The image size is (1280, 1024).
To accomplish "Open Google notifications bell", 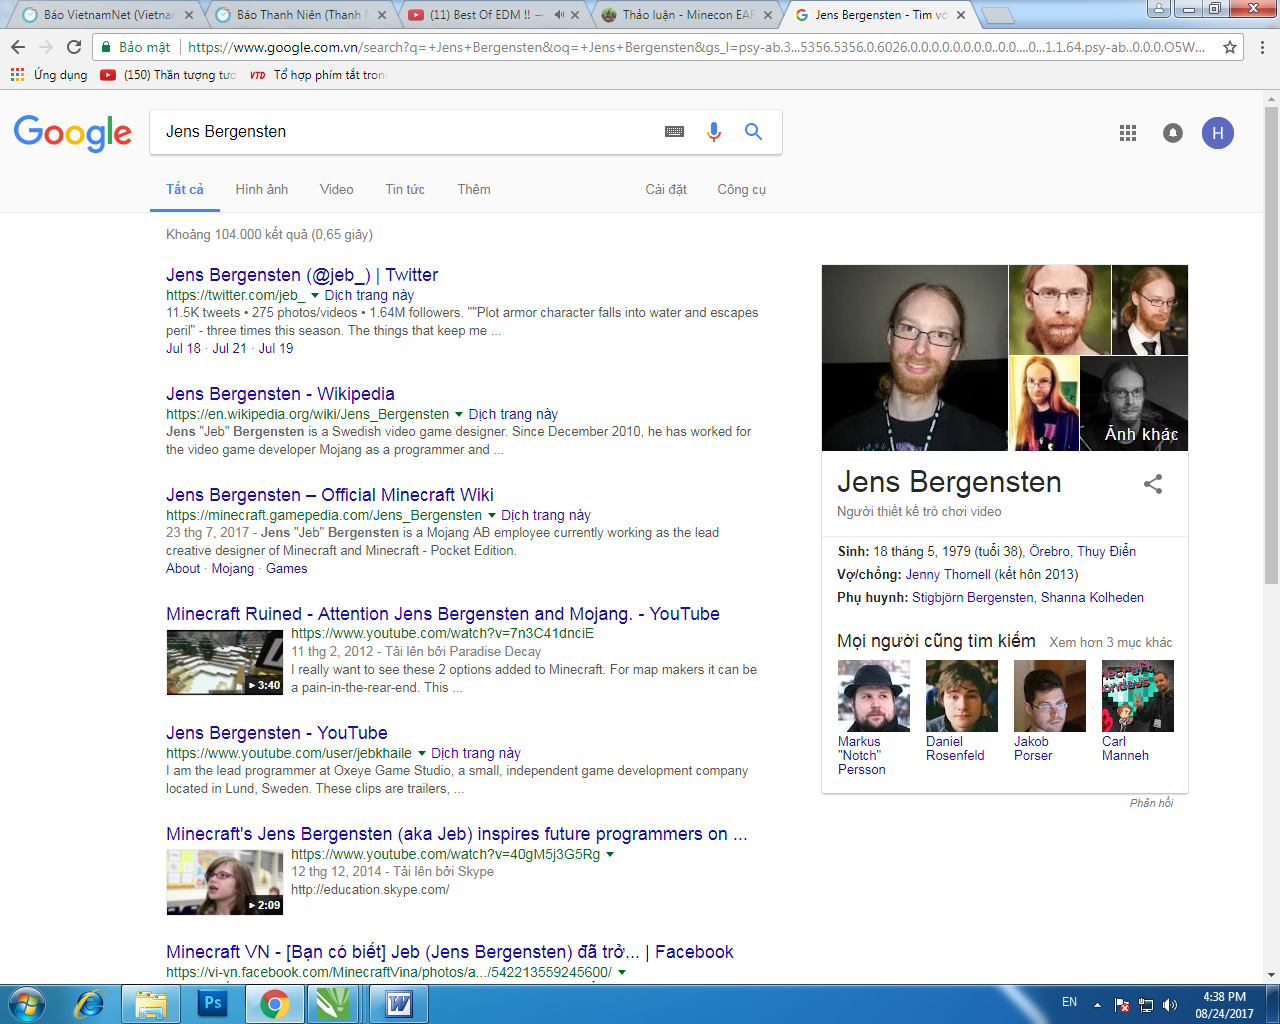I will [x=1173, y=133].
